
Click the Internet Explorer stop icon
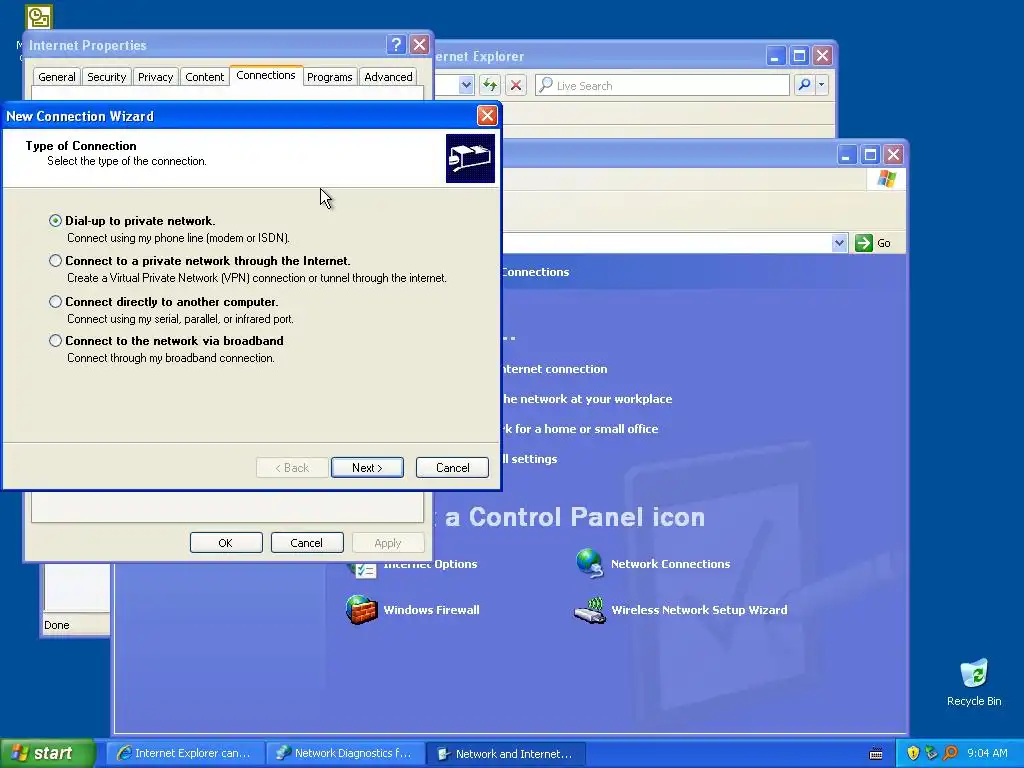[516, 85]
